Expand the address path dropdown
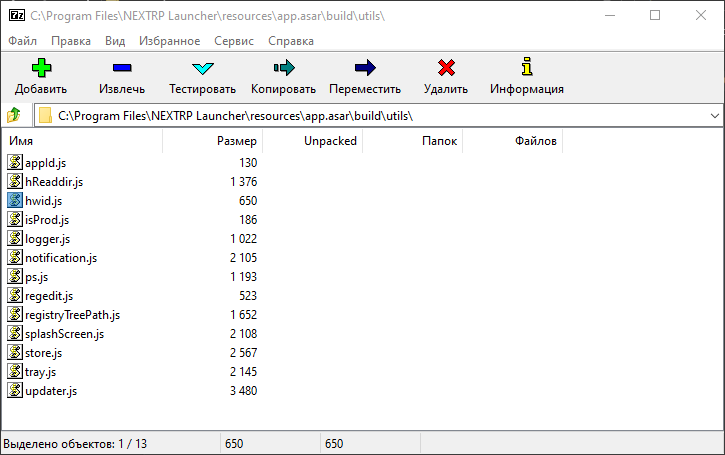Viewport: 725px width, 455px height. coord(713,116)
